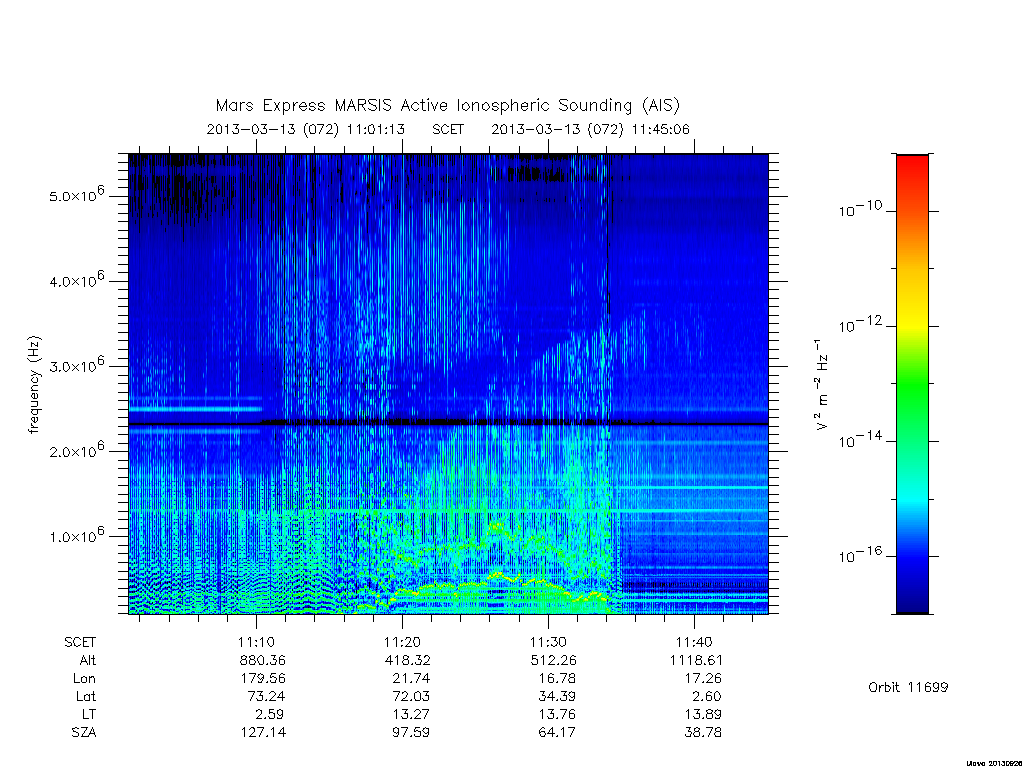1024x768 pixels.
Task: Select the start time '2013-03-13 (072) 11:01:13'
Action: 306,129
